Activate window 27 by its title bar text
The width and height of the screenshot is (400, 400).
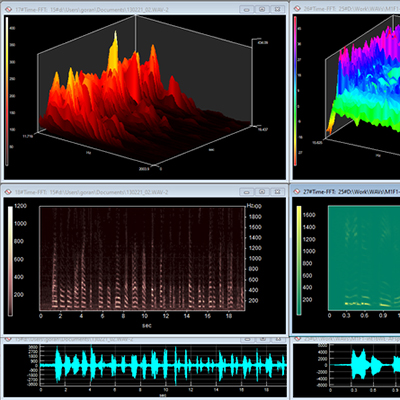(352, 192)
